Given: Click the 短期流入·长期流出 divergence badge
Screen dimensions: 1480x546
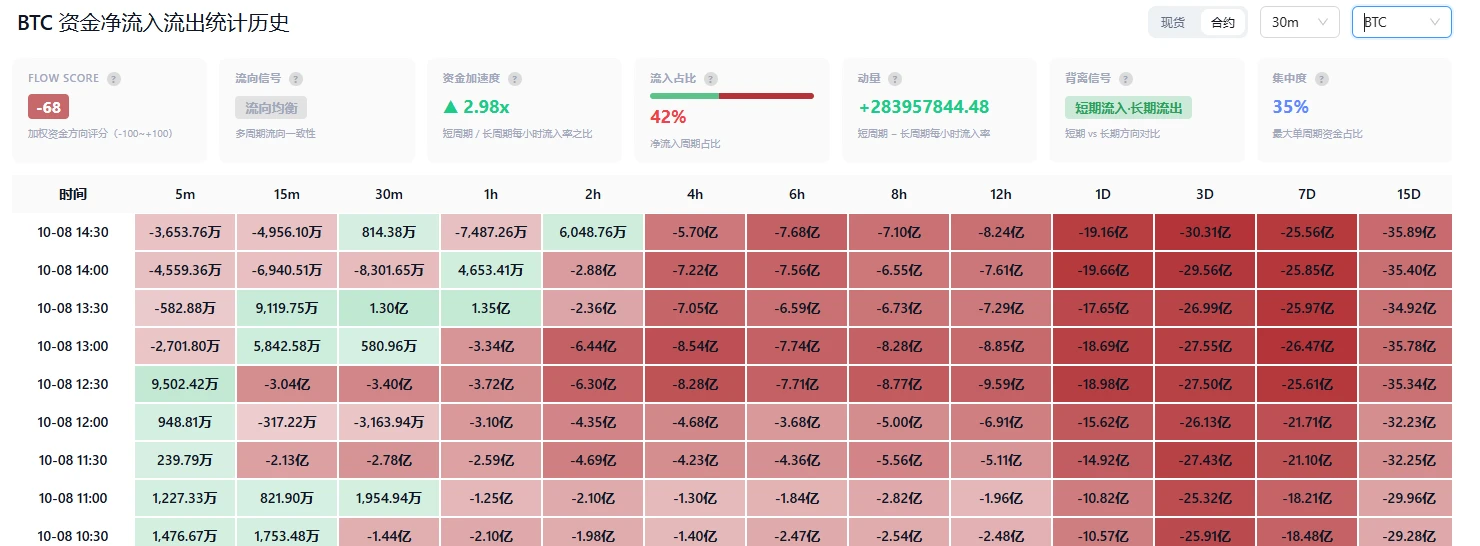Looking at the screenshot, I should (1128, 107).
